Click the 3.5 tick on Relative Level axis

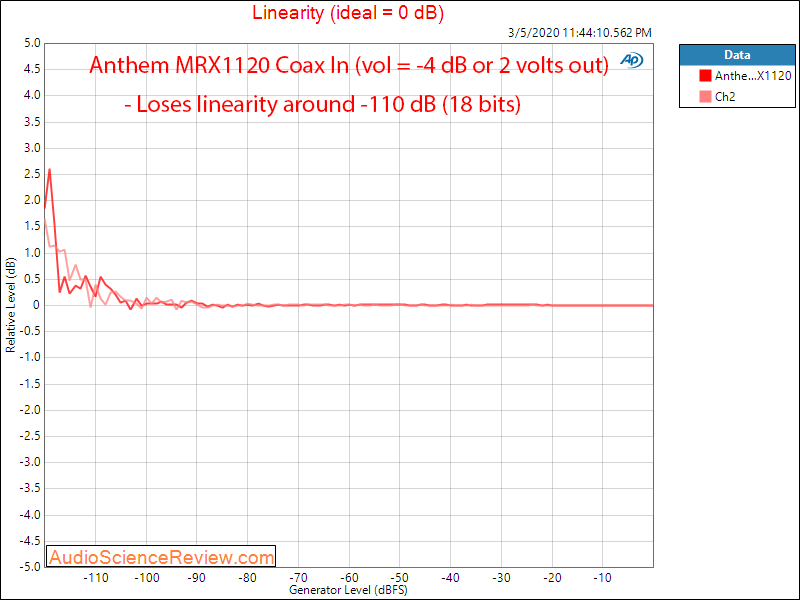32,122
